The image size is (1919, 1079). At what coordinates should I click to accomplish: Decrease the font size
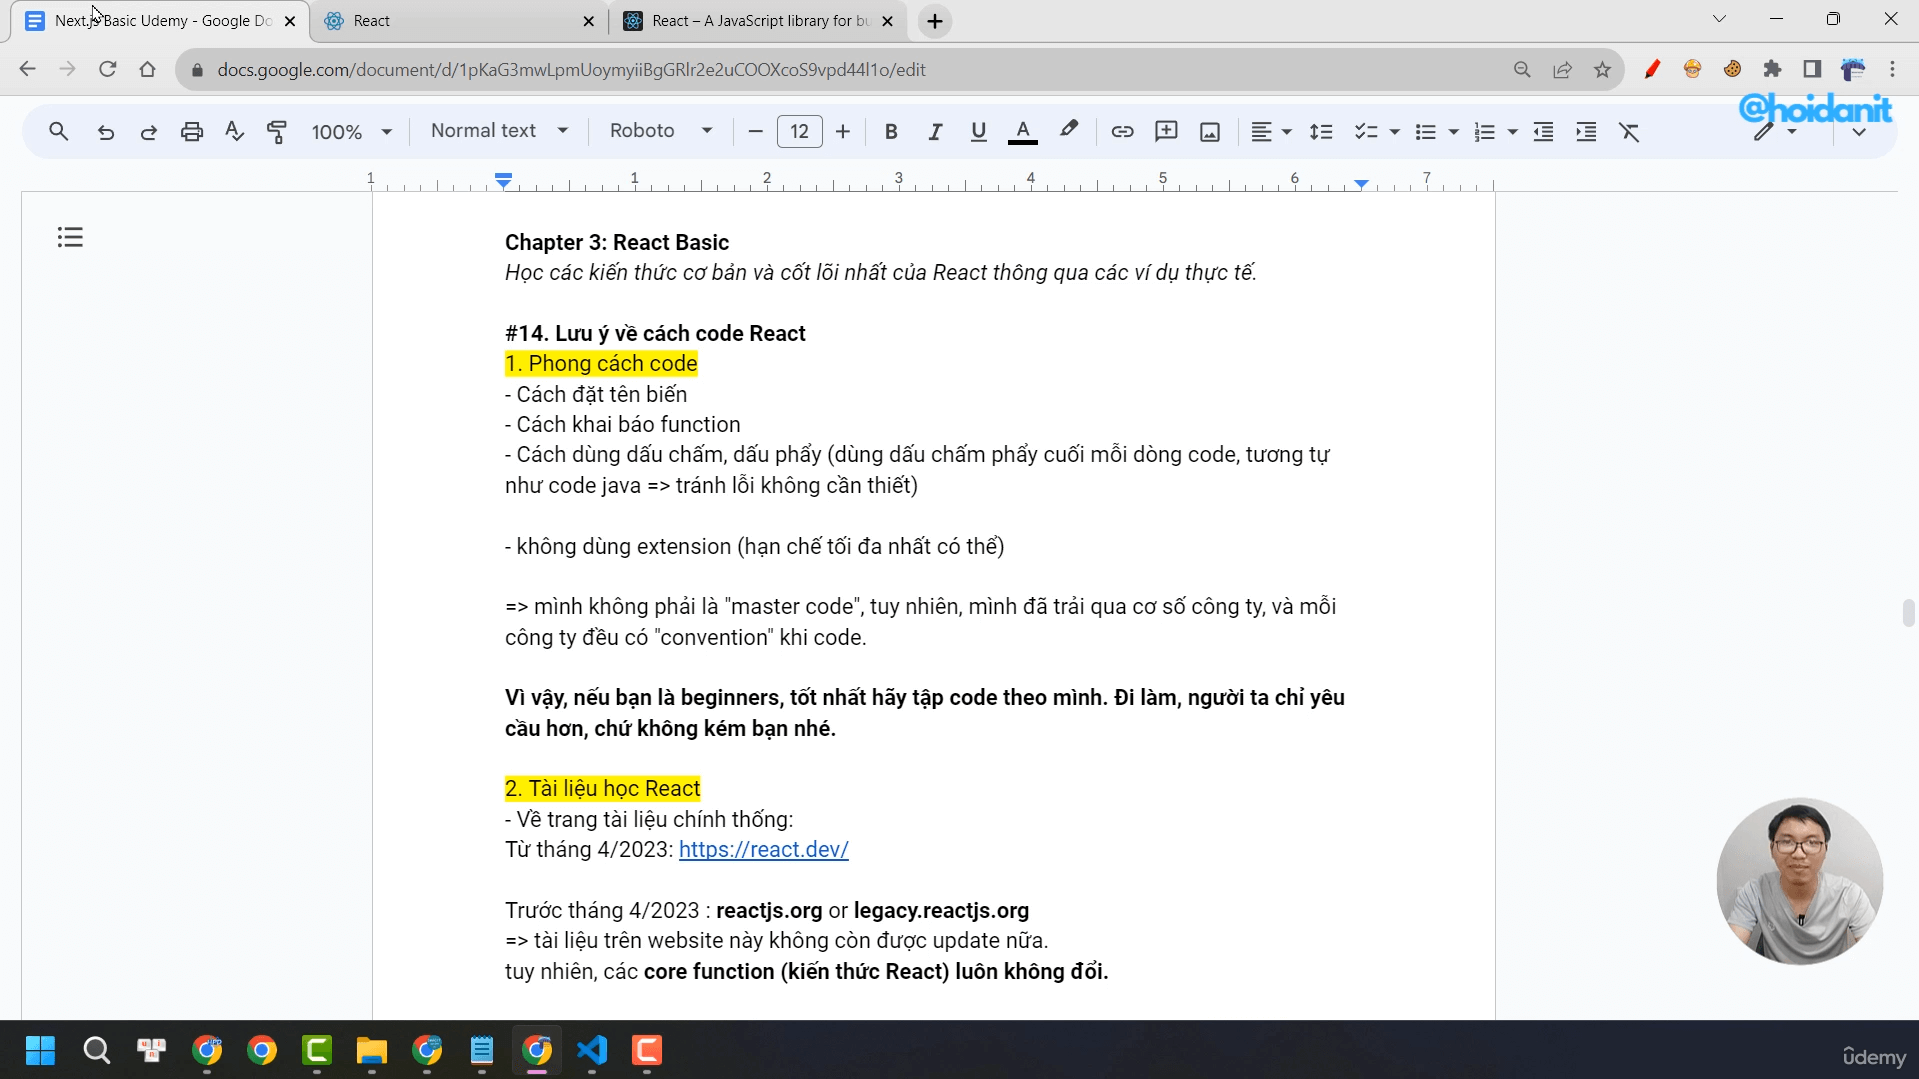coord(755,131)
